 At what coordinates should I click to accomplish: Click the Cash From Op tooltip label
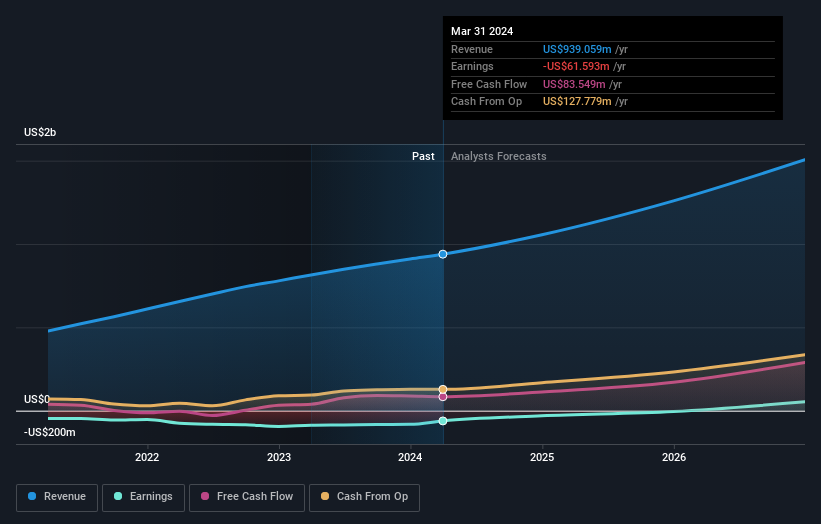click(486, 102)
